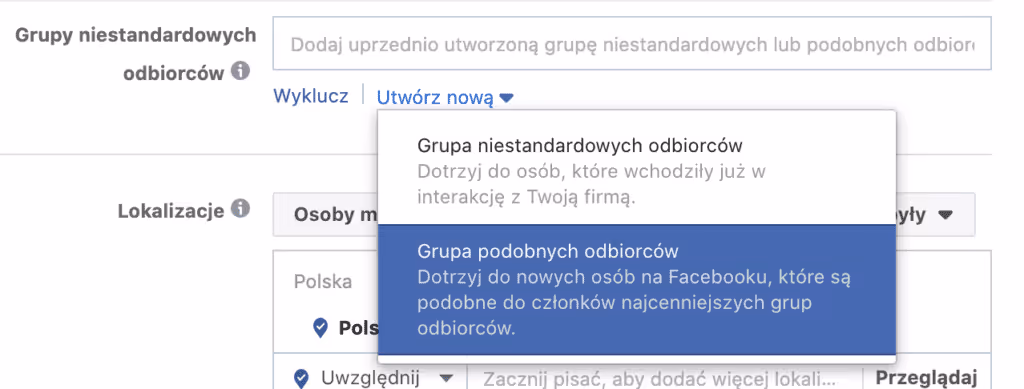The width and height of the screenshot is (1024, 389).
Task: Click location pin icon beside Pols country row
Action: tap(320, 328)
